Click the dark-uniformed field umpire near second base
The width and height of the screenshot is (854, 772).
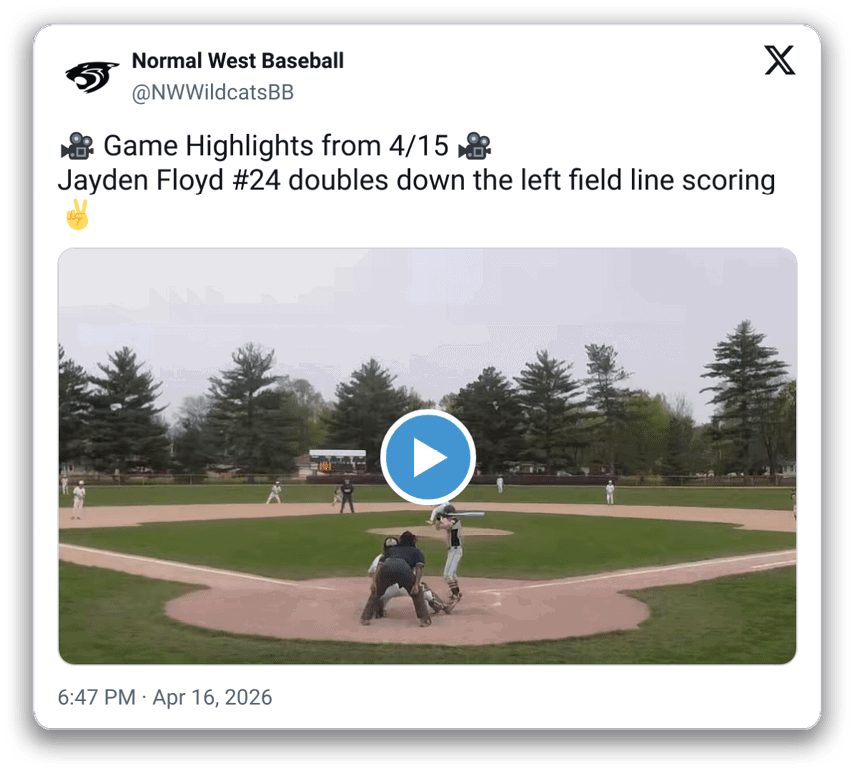pos(346,496)
